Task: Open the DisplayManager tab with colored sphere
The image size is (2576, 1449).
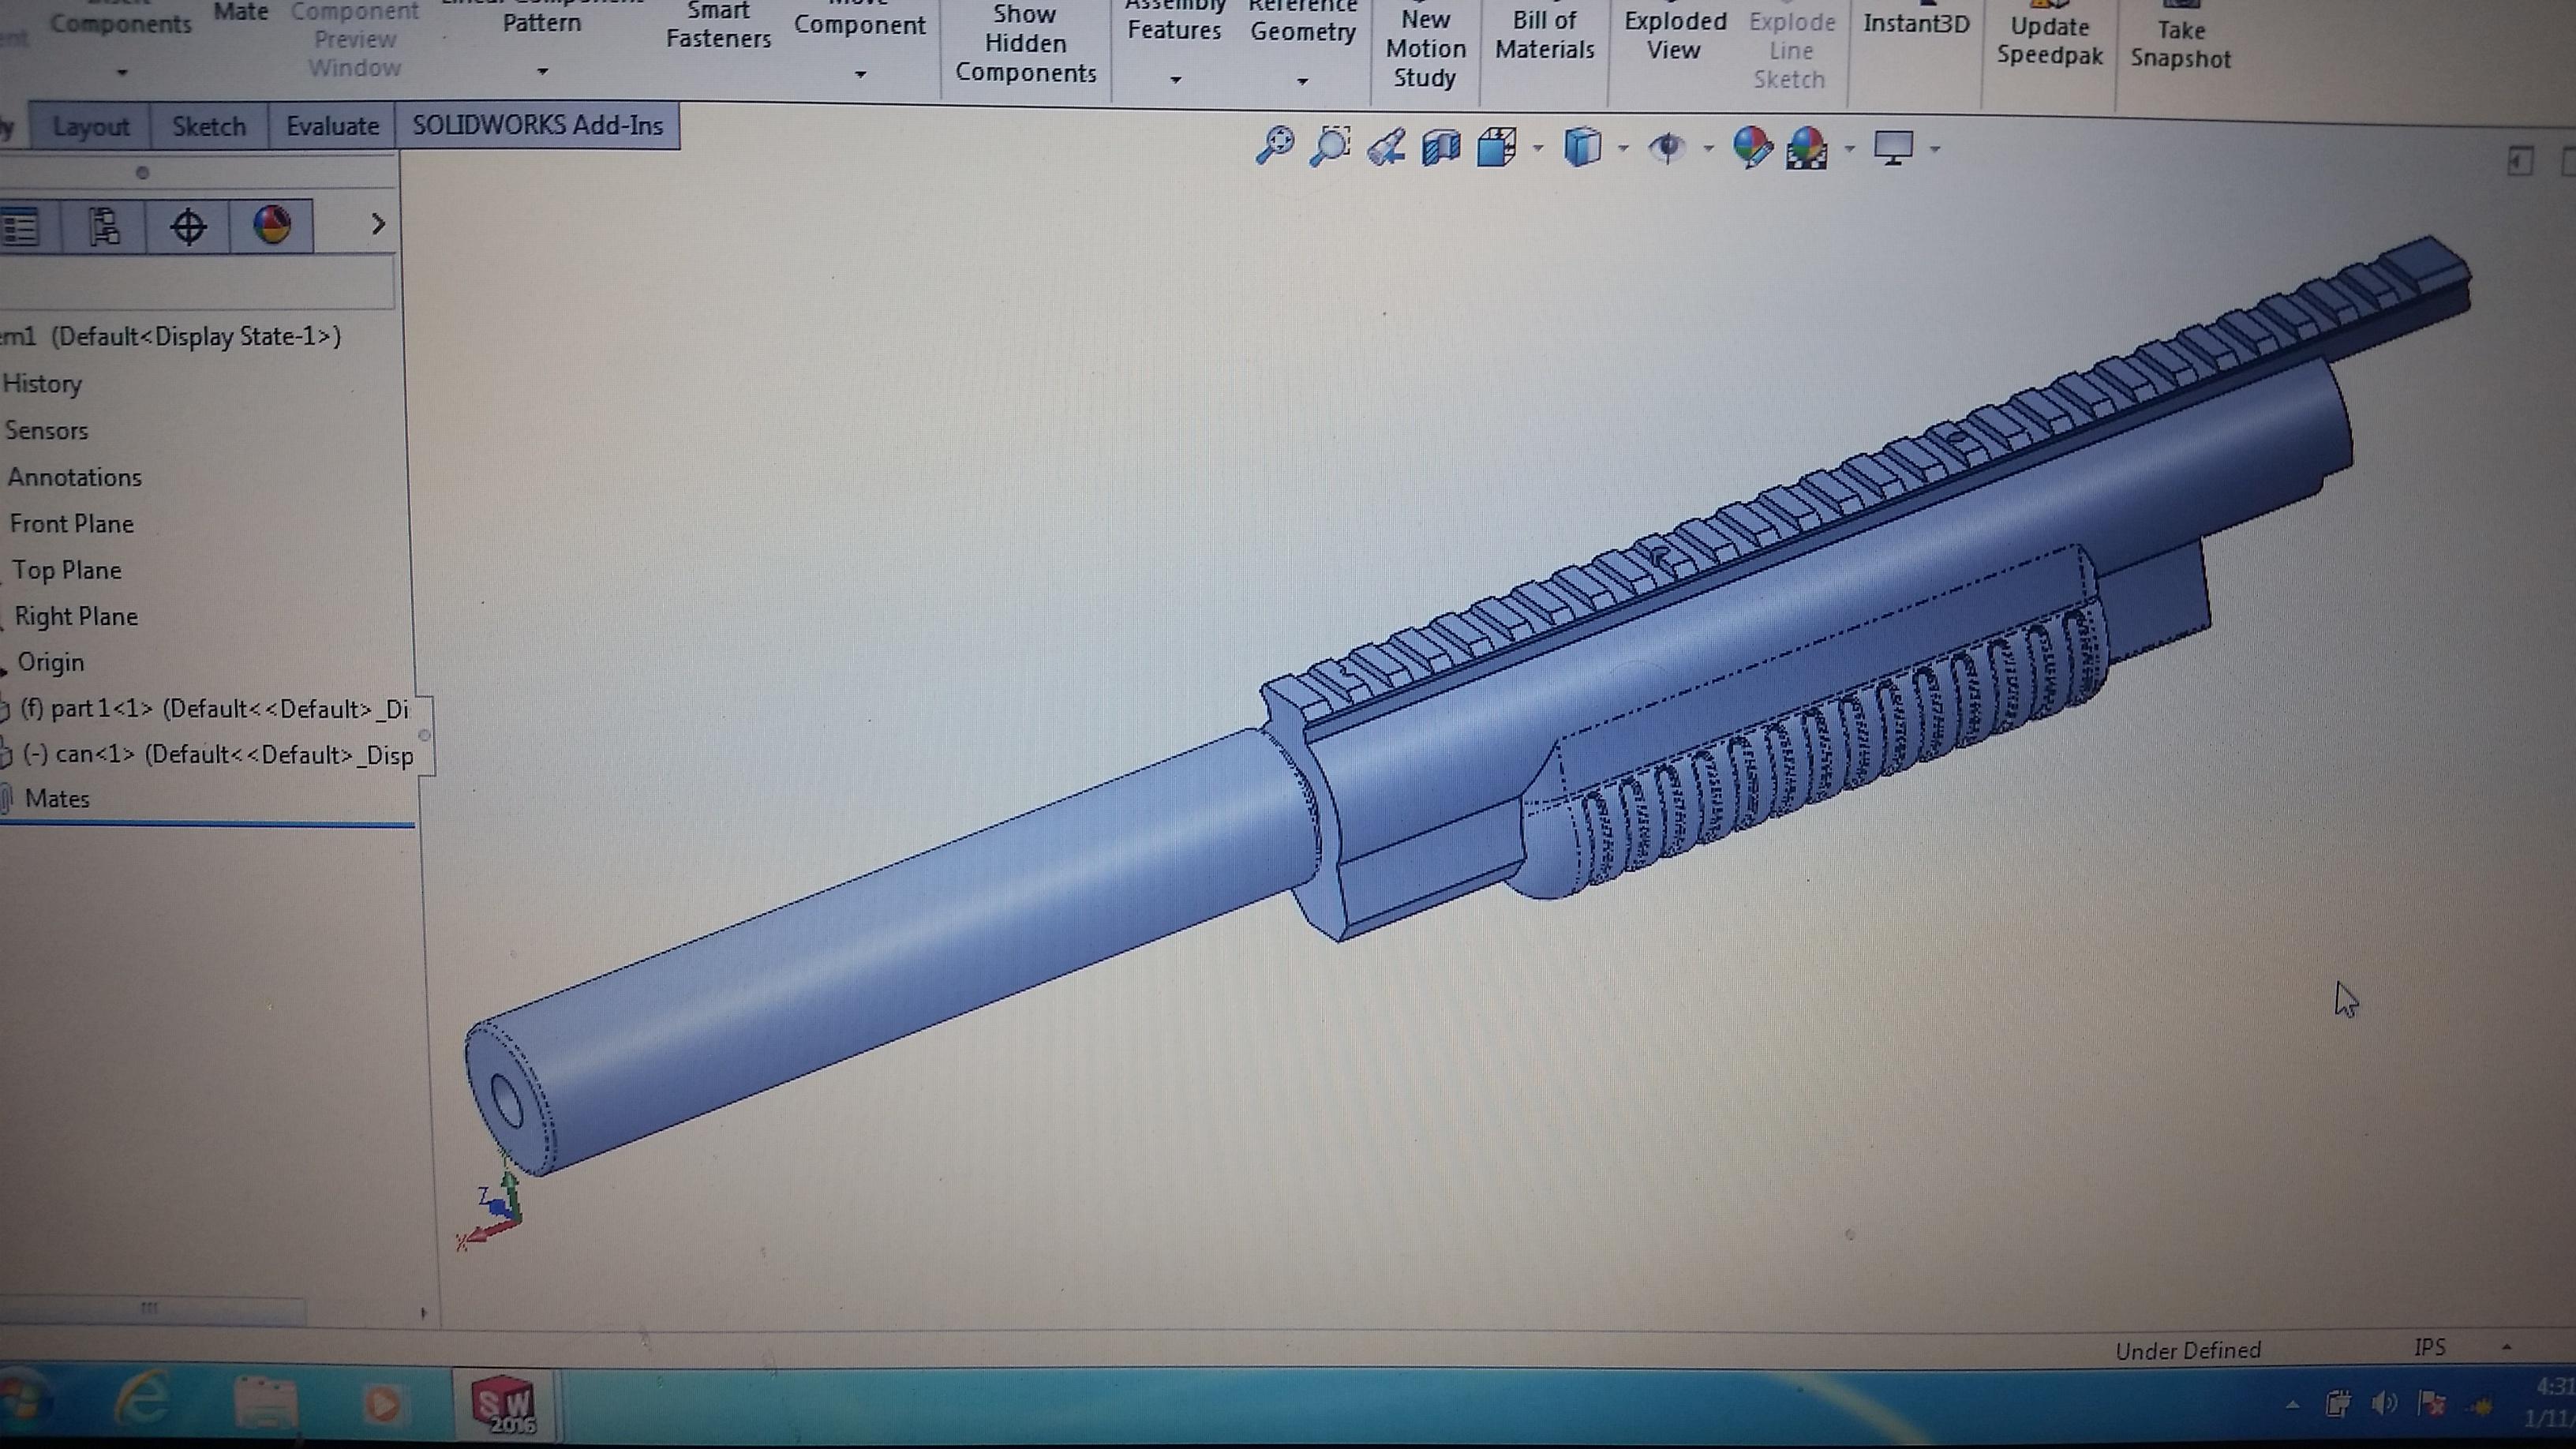Action: pos(272,225)
